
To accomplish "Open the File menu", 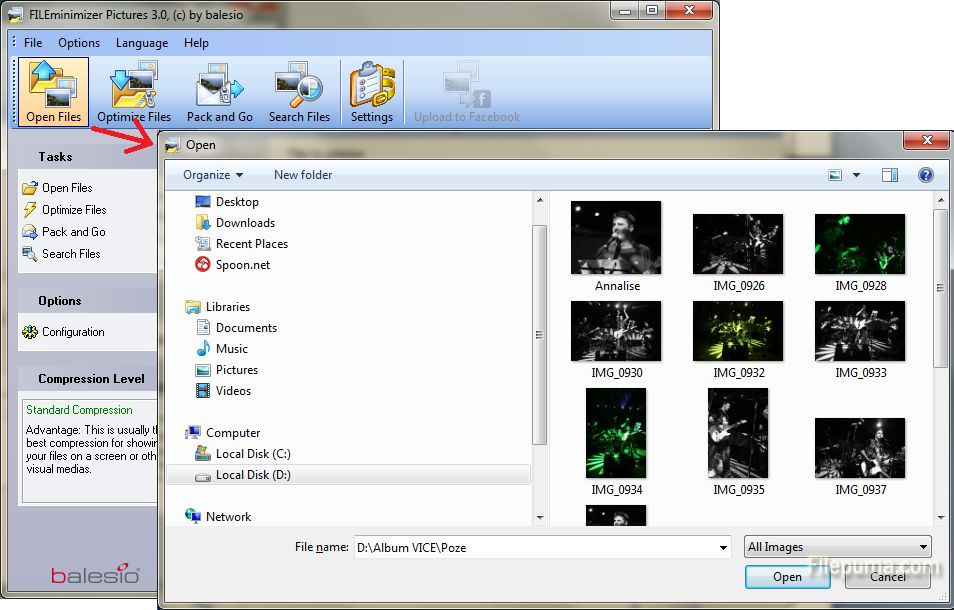I will click(x=33, y=43).
